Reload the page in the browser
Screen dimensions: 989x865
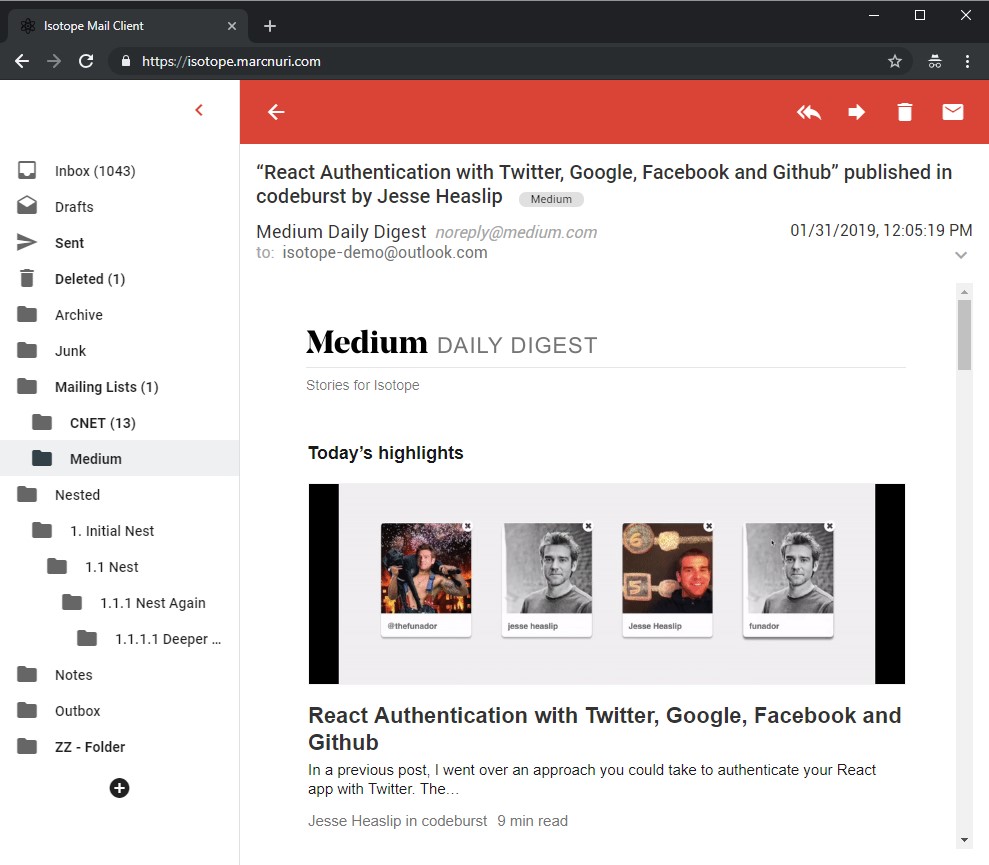pyautogui.click(x=86, y=61)
